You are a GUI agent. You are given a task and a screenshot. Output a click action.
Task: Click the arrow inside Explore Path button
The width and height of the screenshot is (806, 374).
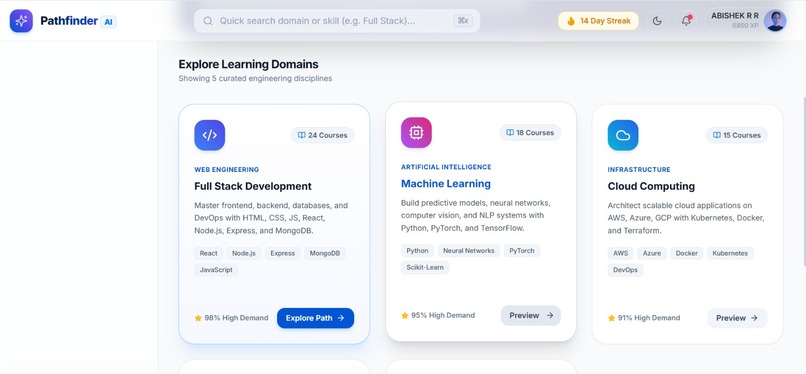click(341, 318)
